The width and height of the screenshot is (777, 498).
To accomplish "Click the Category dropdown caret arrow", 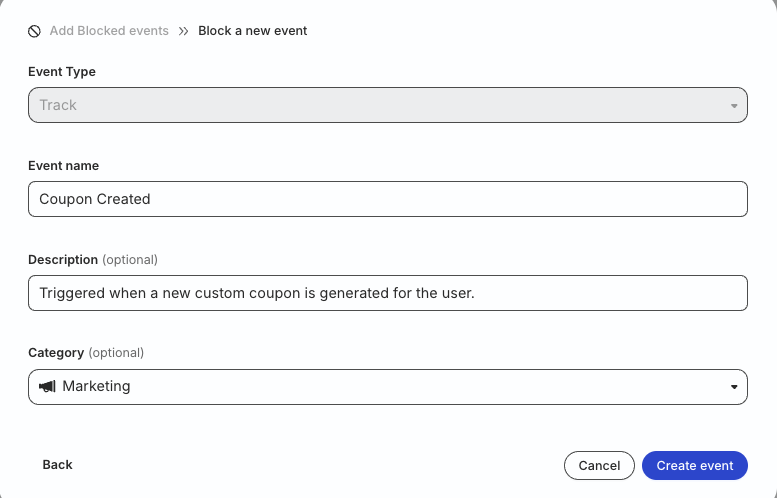I will tap(734, 387).
